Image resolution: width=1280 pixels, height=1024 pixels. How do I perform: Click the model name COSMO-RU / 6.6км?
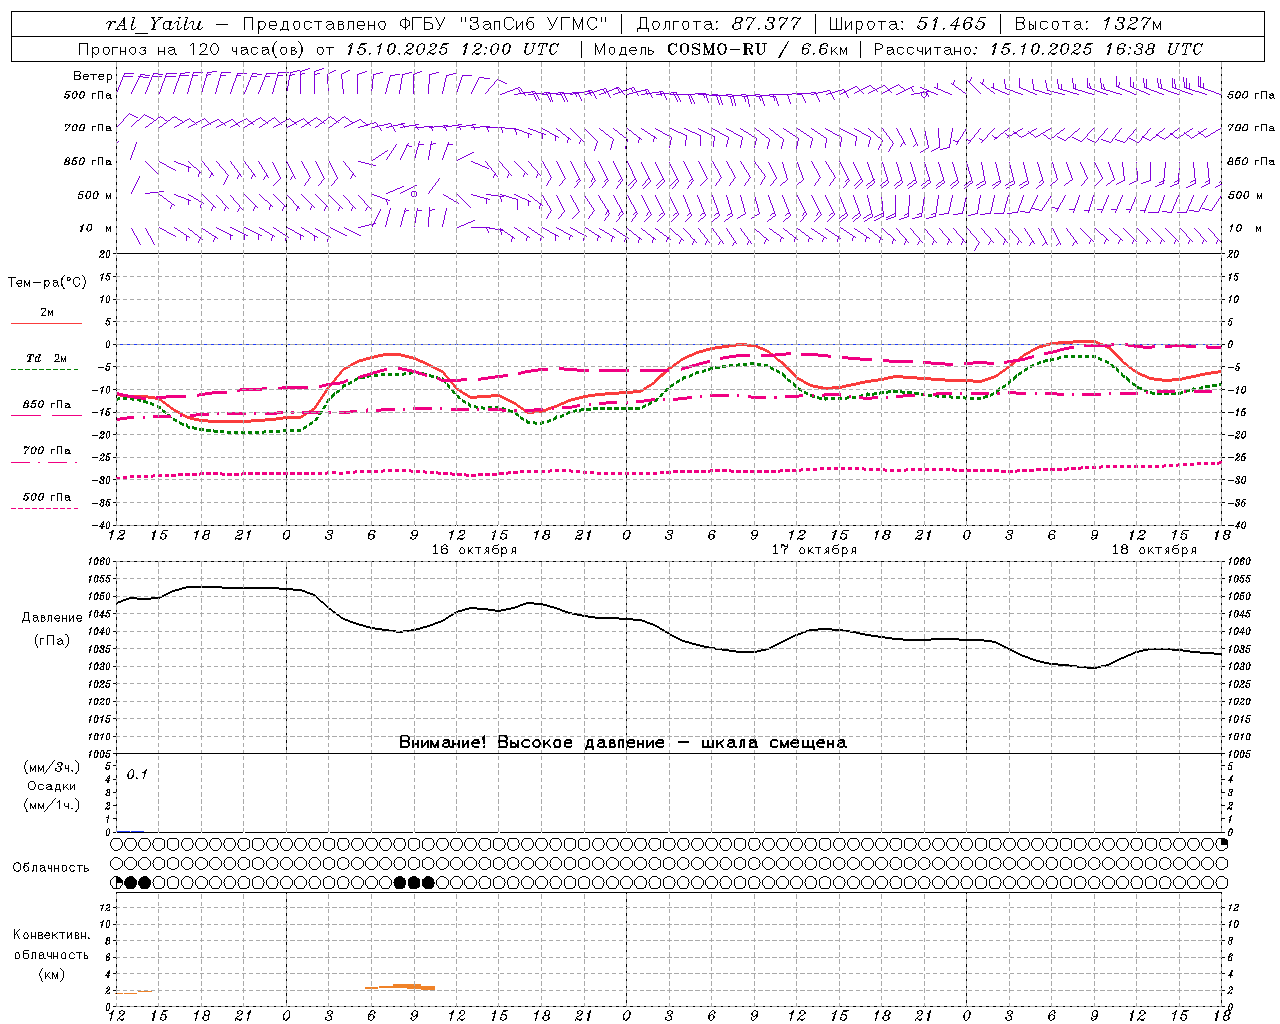(x=757, y=49)
